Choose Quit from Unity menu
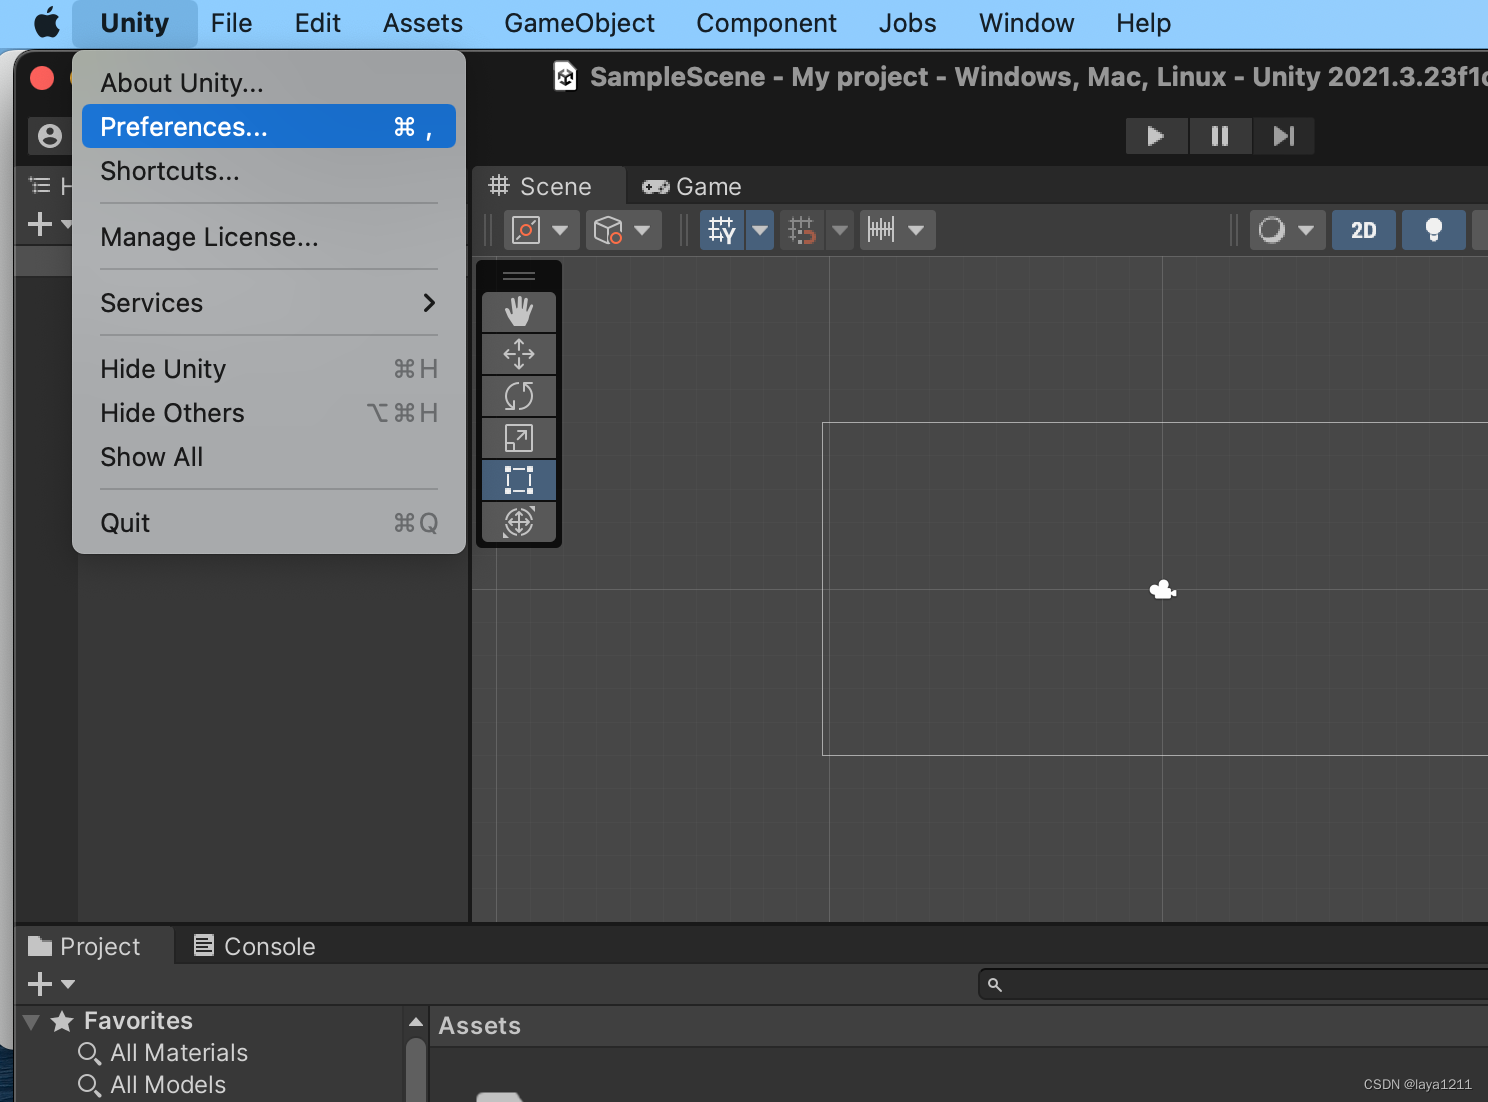The width and height of the screenshot is (1488, 1102). click(269, 523)
